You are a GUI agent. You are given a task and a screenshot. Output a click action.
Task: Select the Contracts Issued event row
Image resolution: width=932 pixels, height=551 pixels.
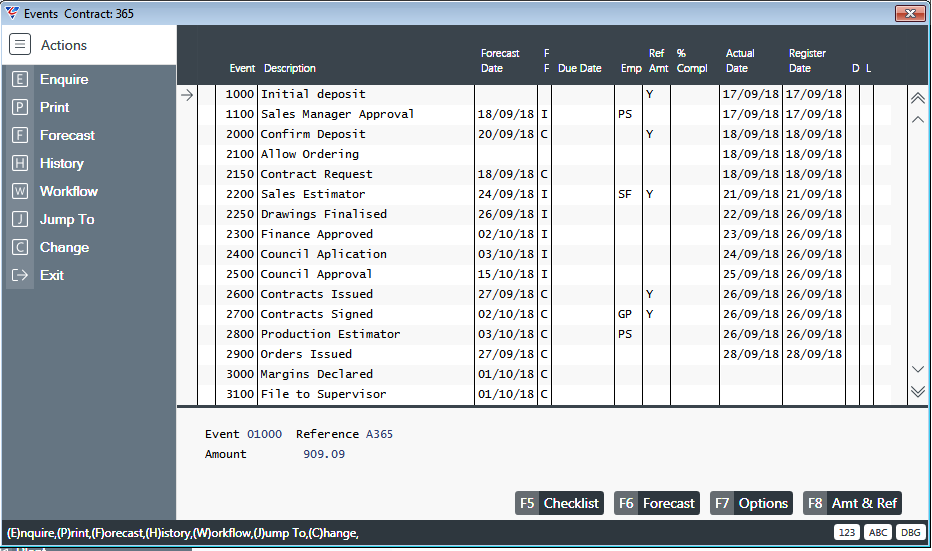coord(544,294)
